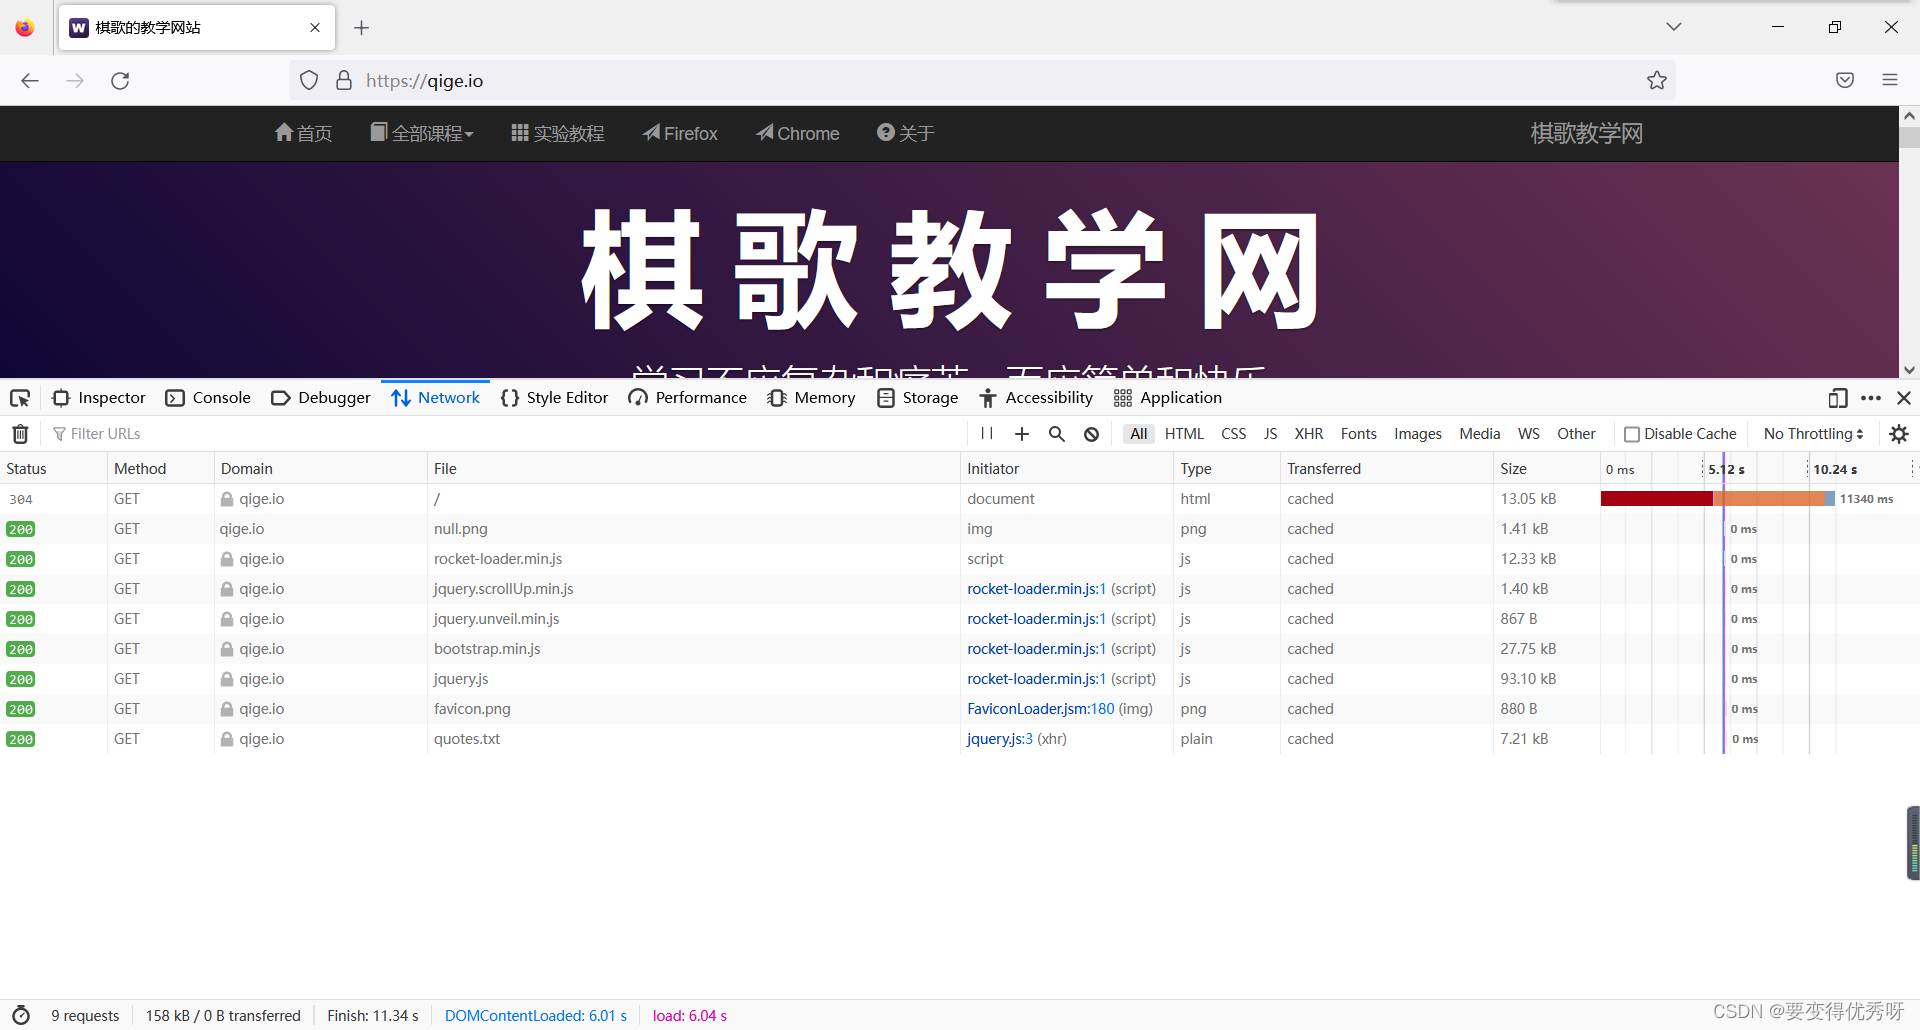Click the tracking protection shield icon

point(309,81)
